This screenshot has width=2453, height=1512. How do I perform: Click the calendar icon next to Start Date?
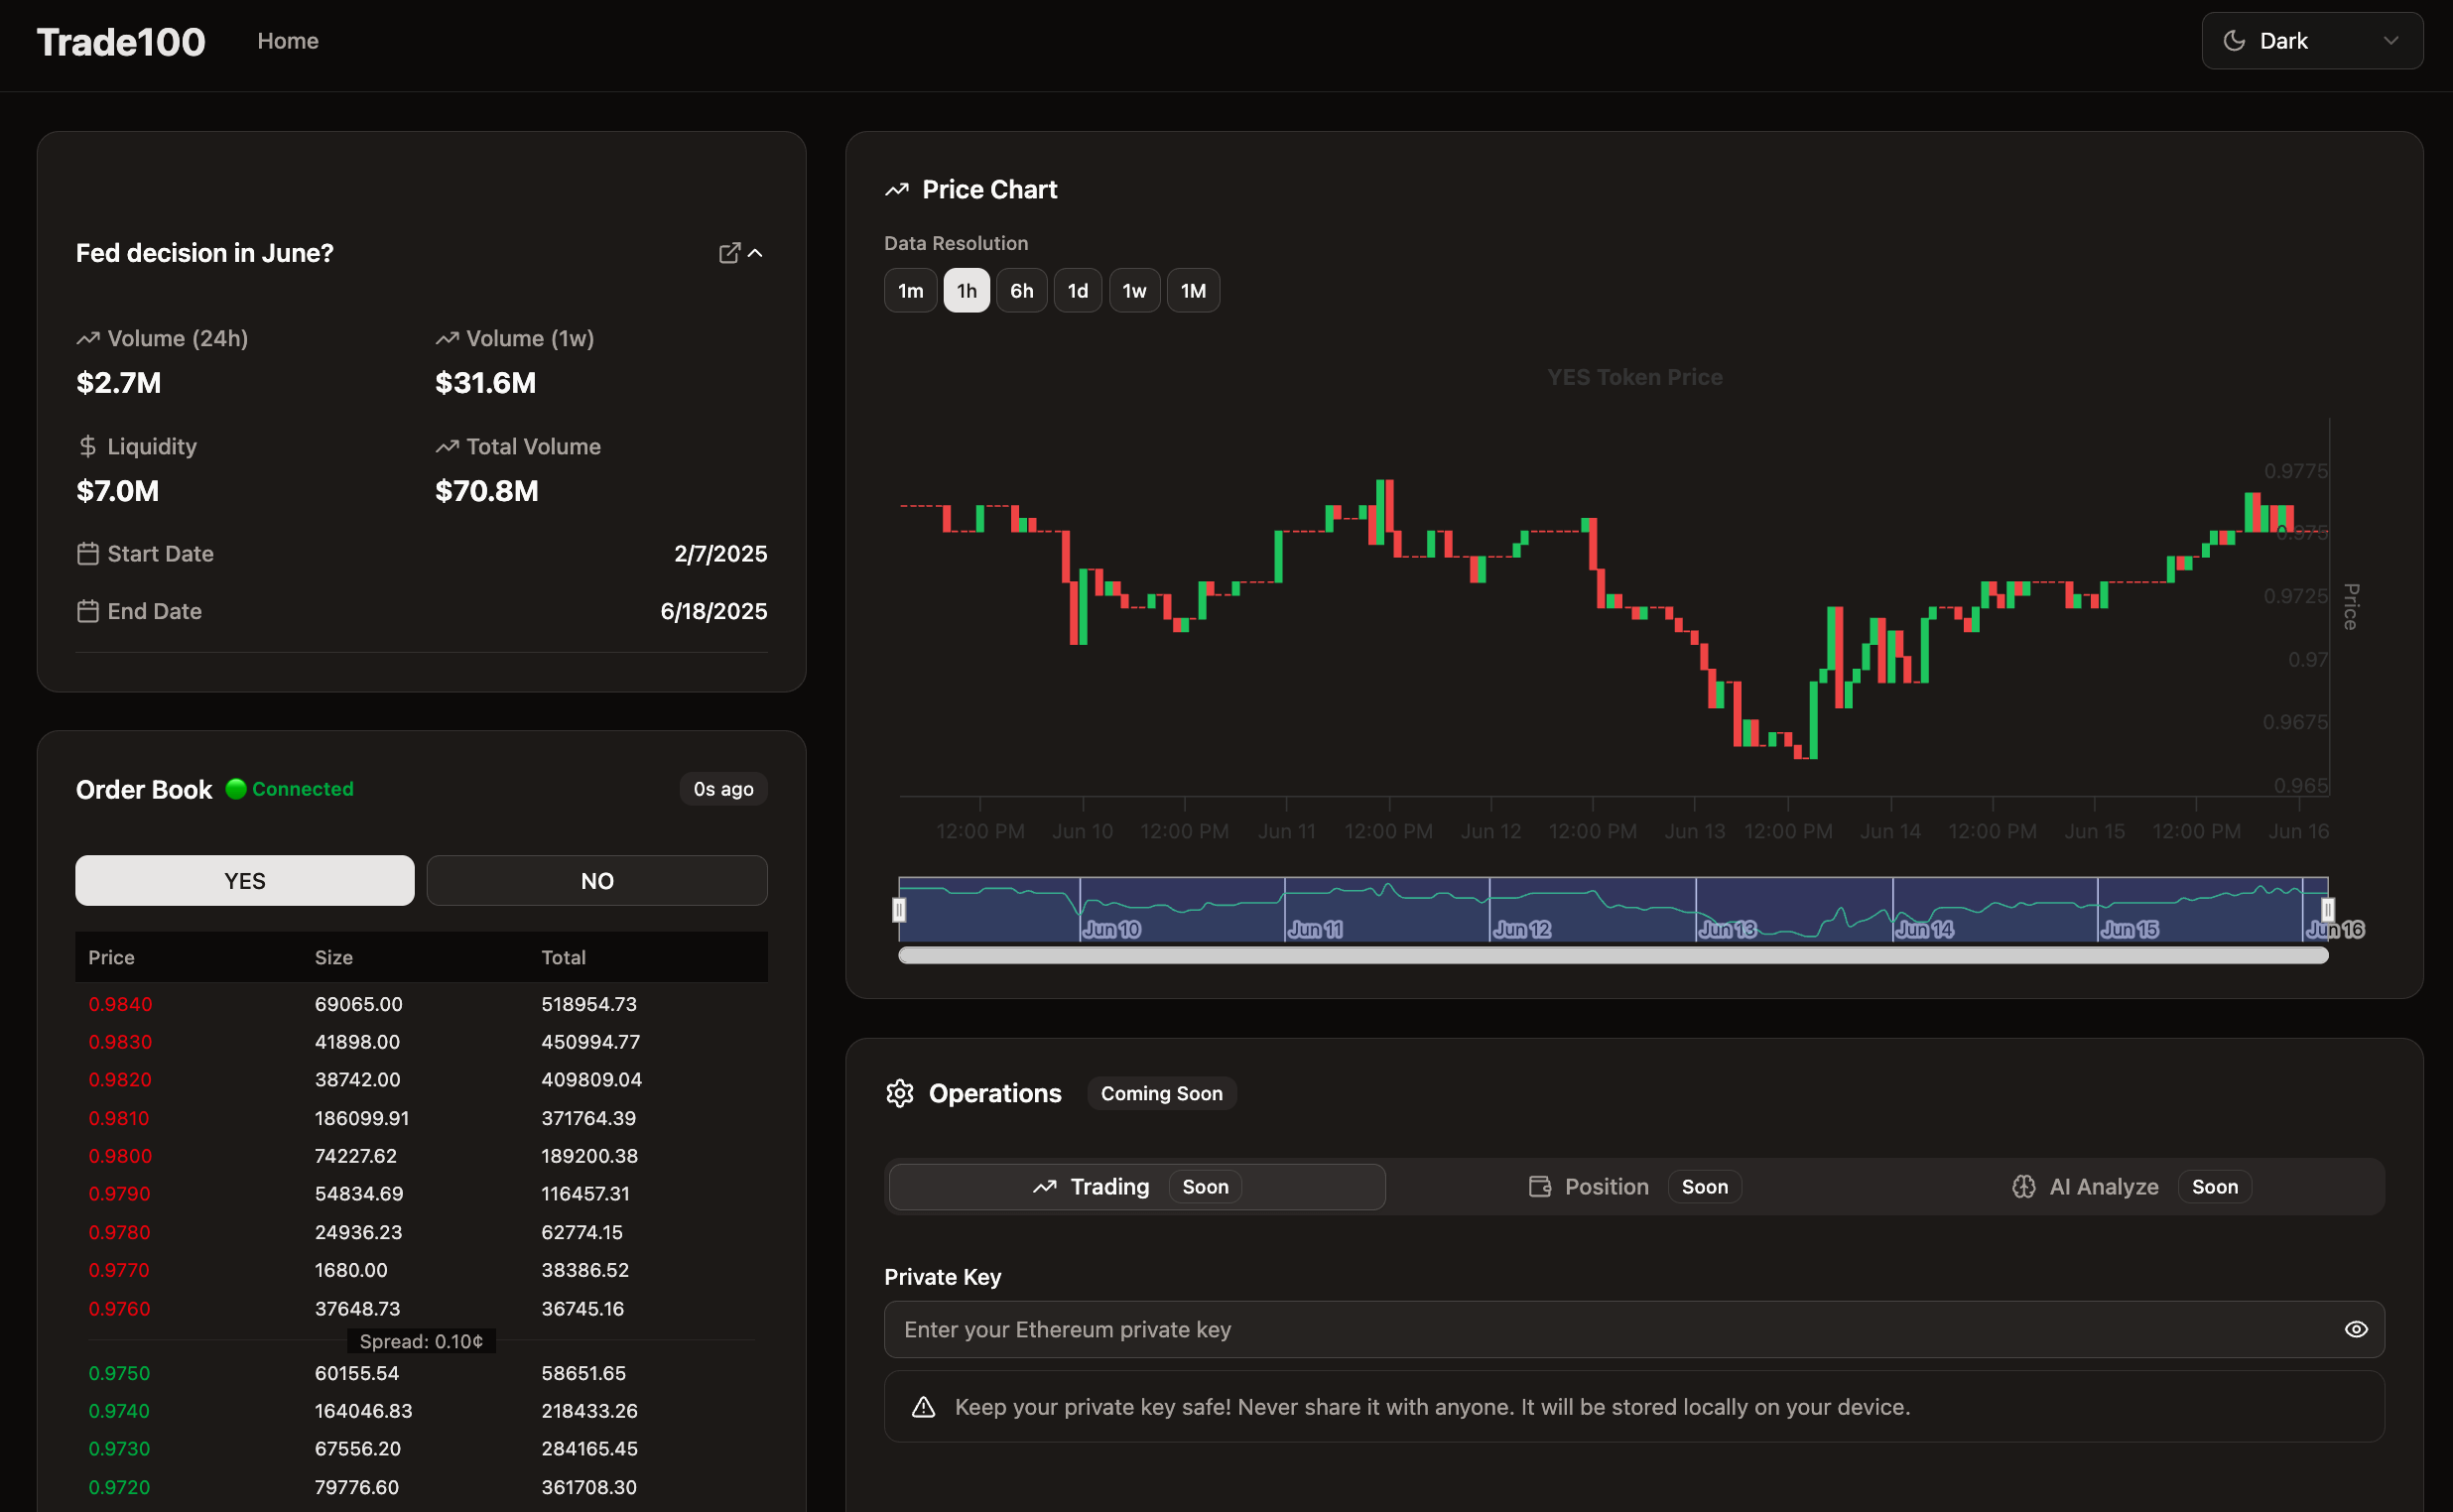(x=87, y=553)
